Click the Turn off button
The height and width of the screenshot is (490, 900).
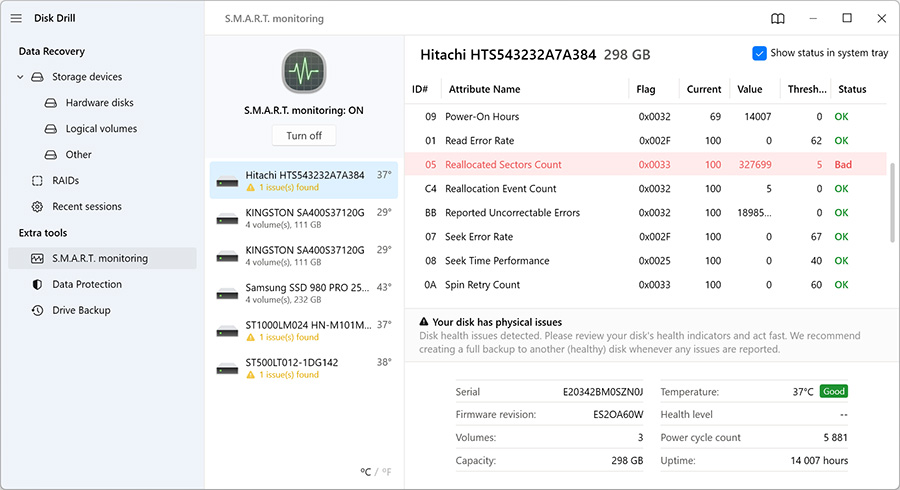(303, 136)
